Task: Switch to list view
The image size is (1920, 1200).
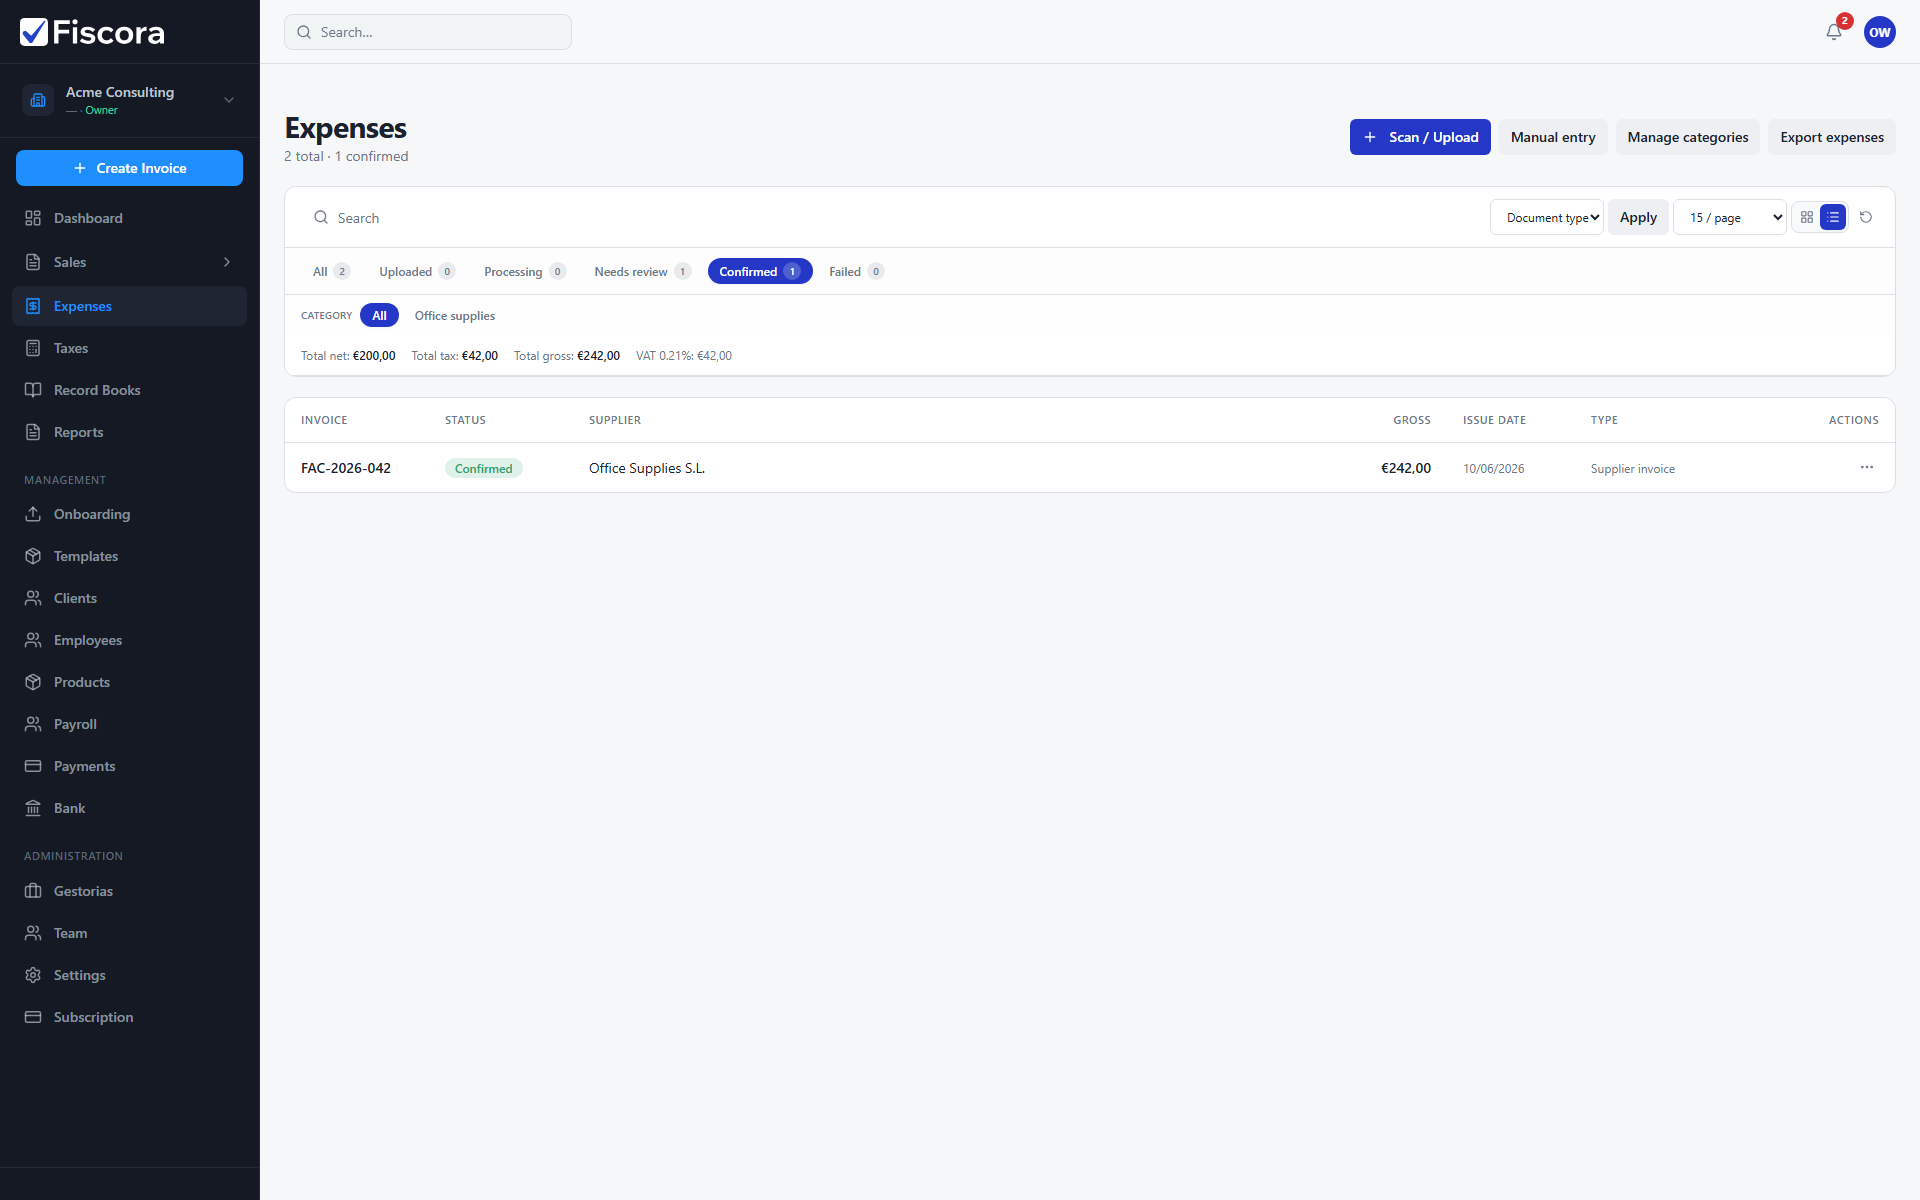Action: [1833, 217]
